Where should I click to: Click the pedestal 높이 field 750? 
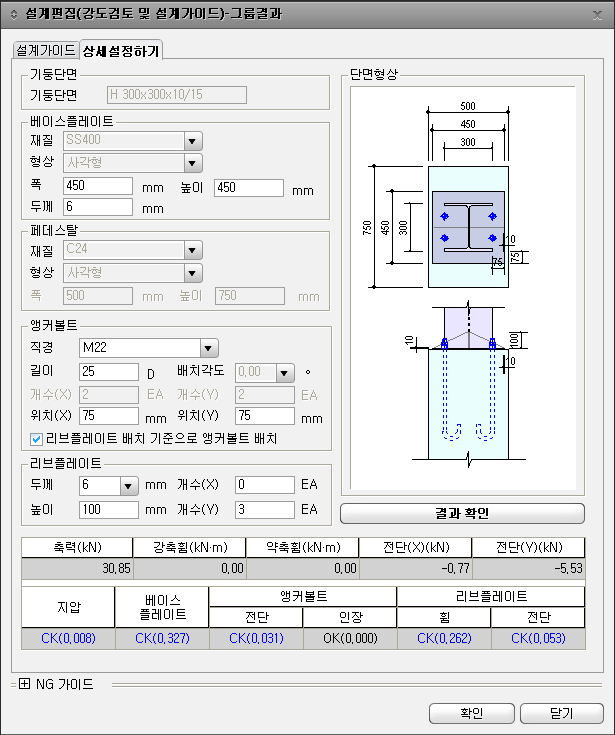click(250, 296)
